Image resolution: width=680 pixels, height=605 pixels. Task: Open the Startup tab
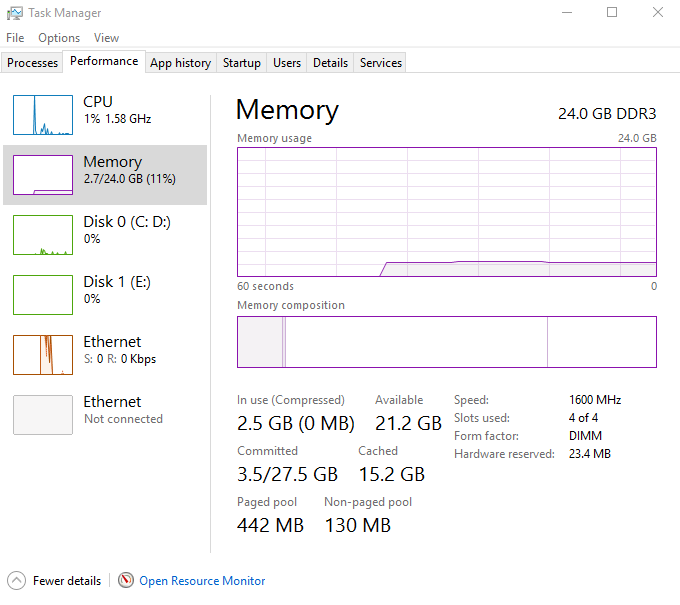point(242,63)
